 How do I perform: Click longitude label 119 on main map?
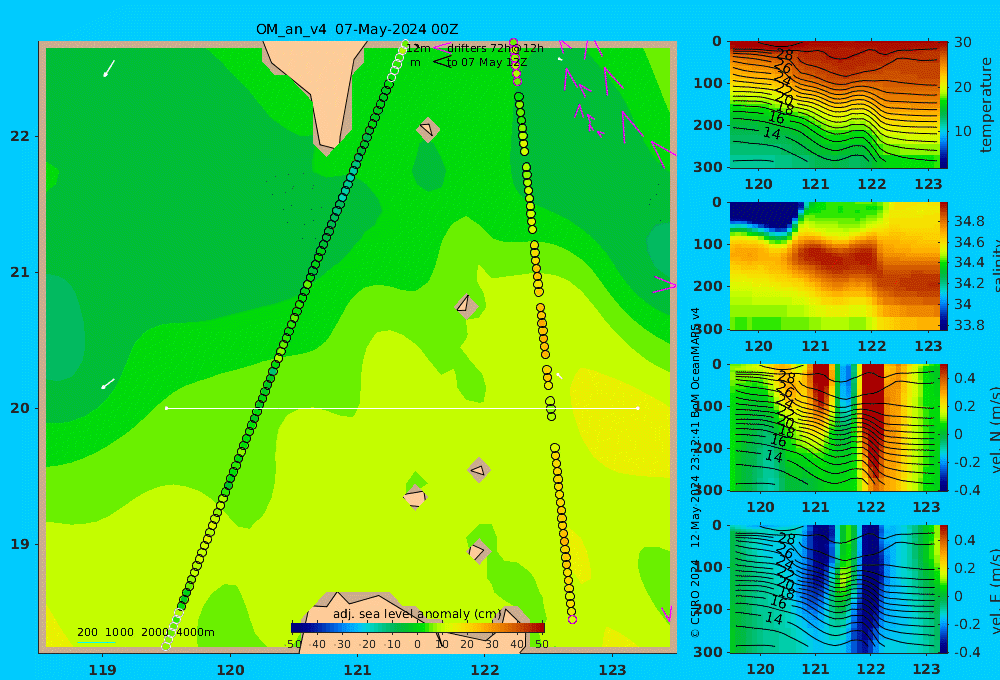tap(102, 670)
